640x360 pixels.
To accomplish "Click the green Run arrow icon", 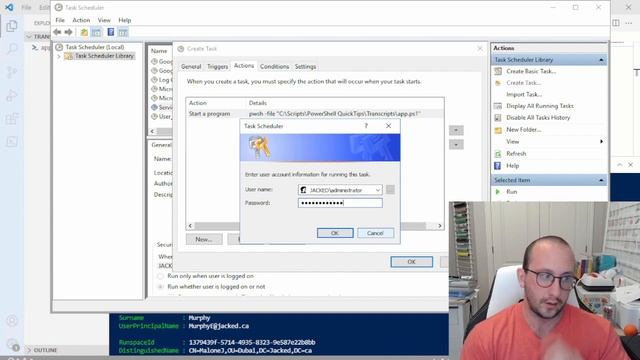I will [498, 191].
